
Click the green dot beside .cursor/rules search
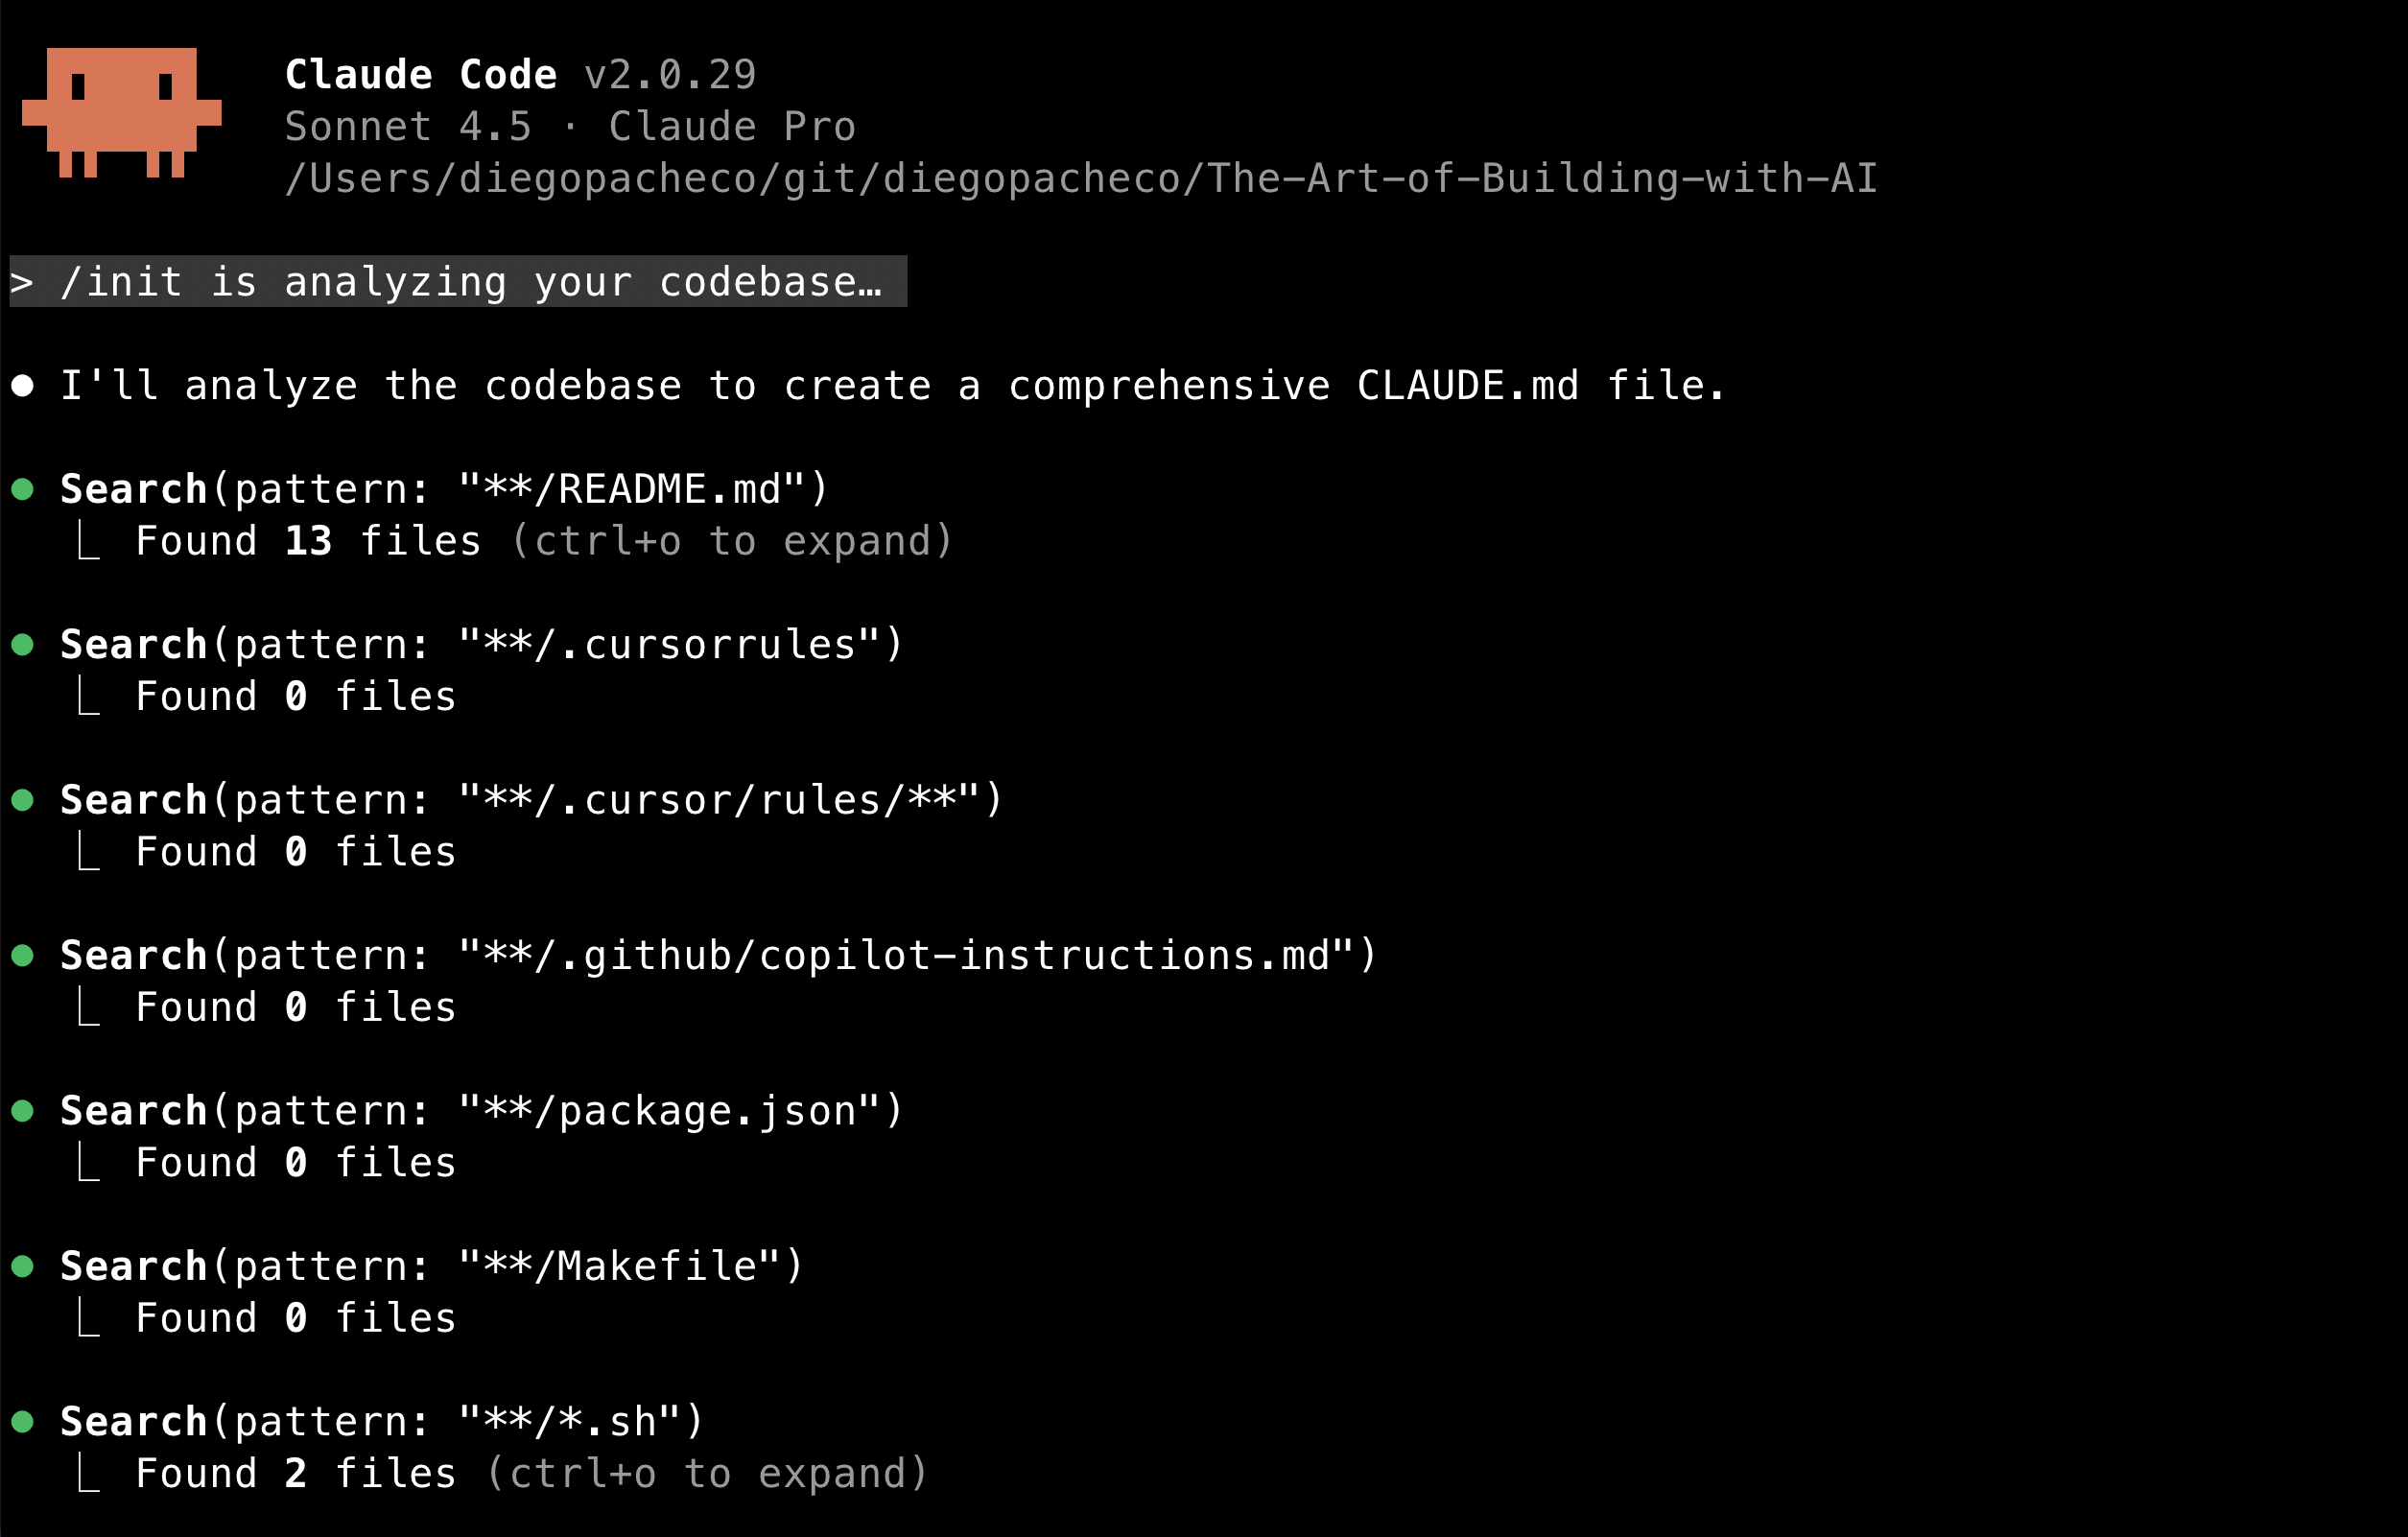[x=23, y=800]
